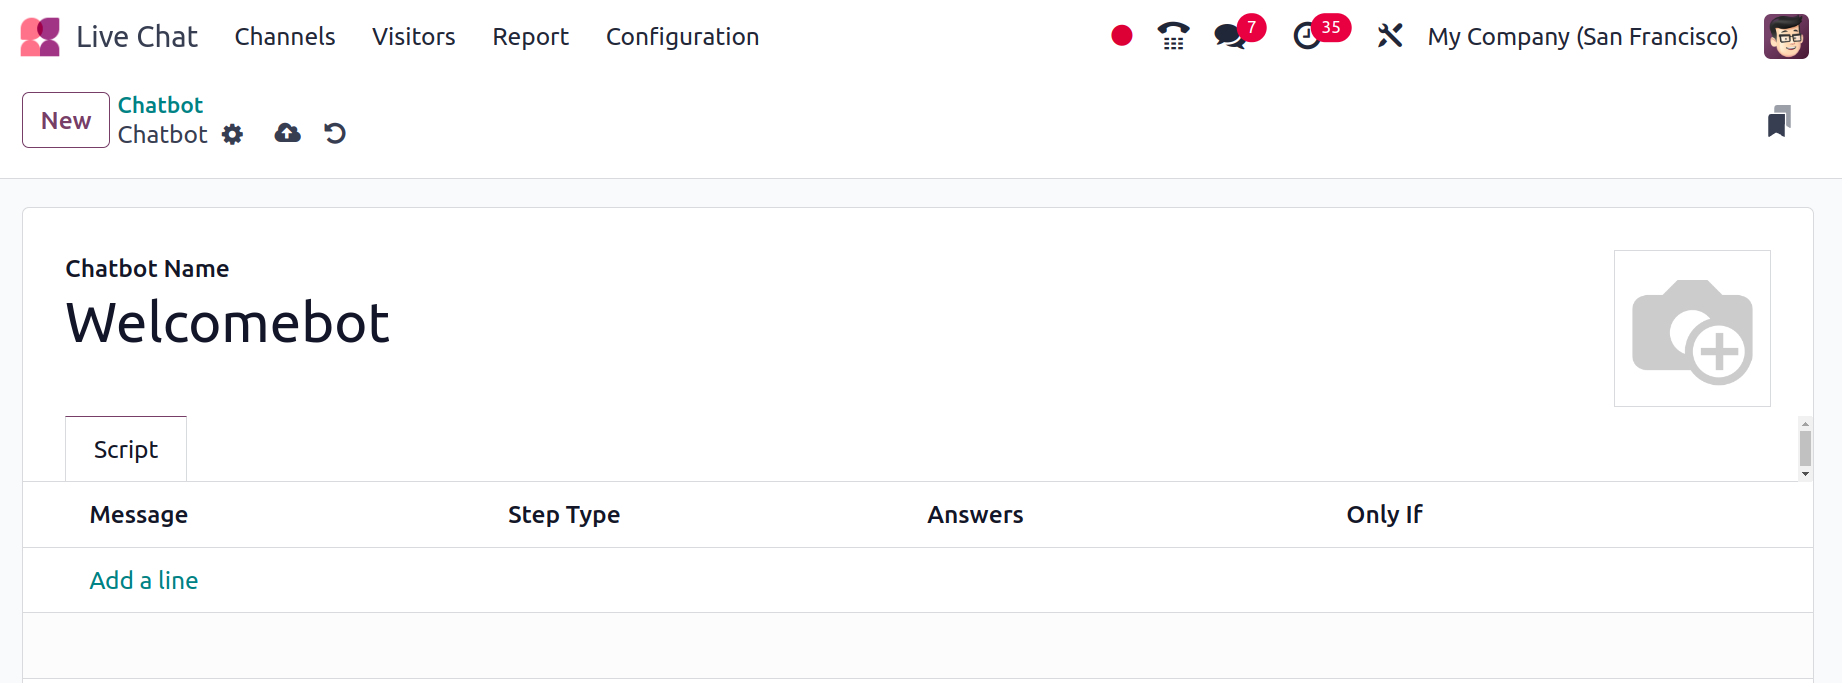Open the Report menu

[531, 37]
